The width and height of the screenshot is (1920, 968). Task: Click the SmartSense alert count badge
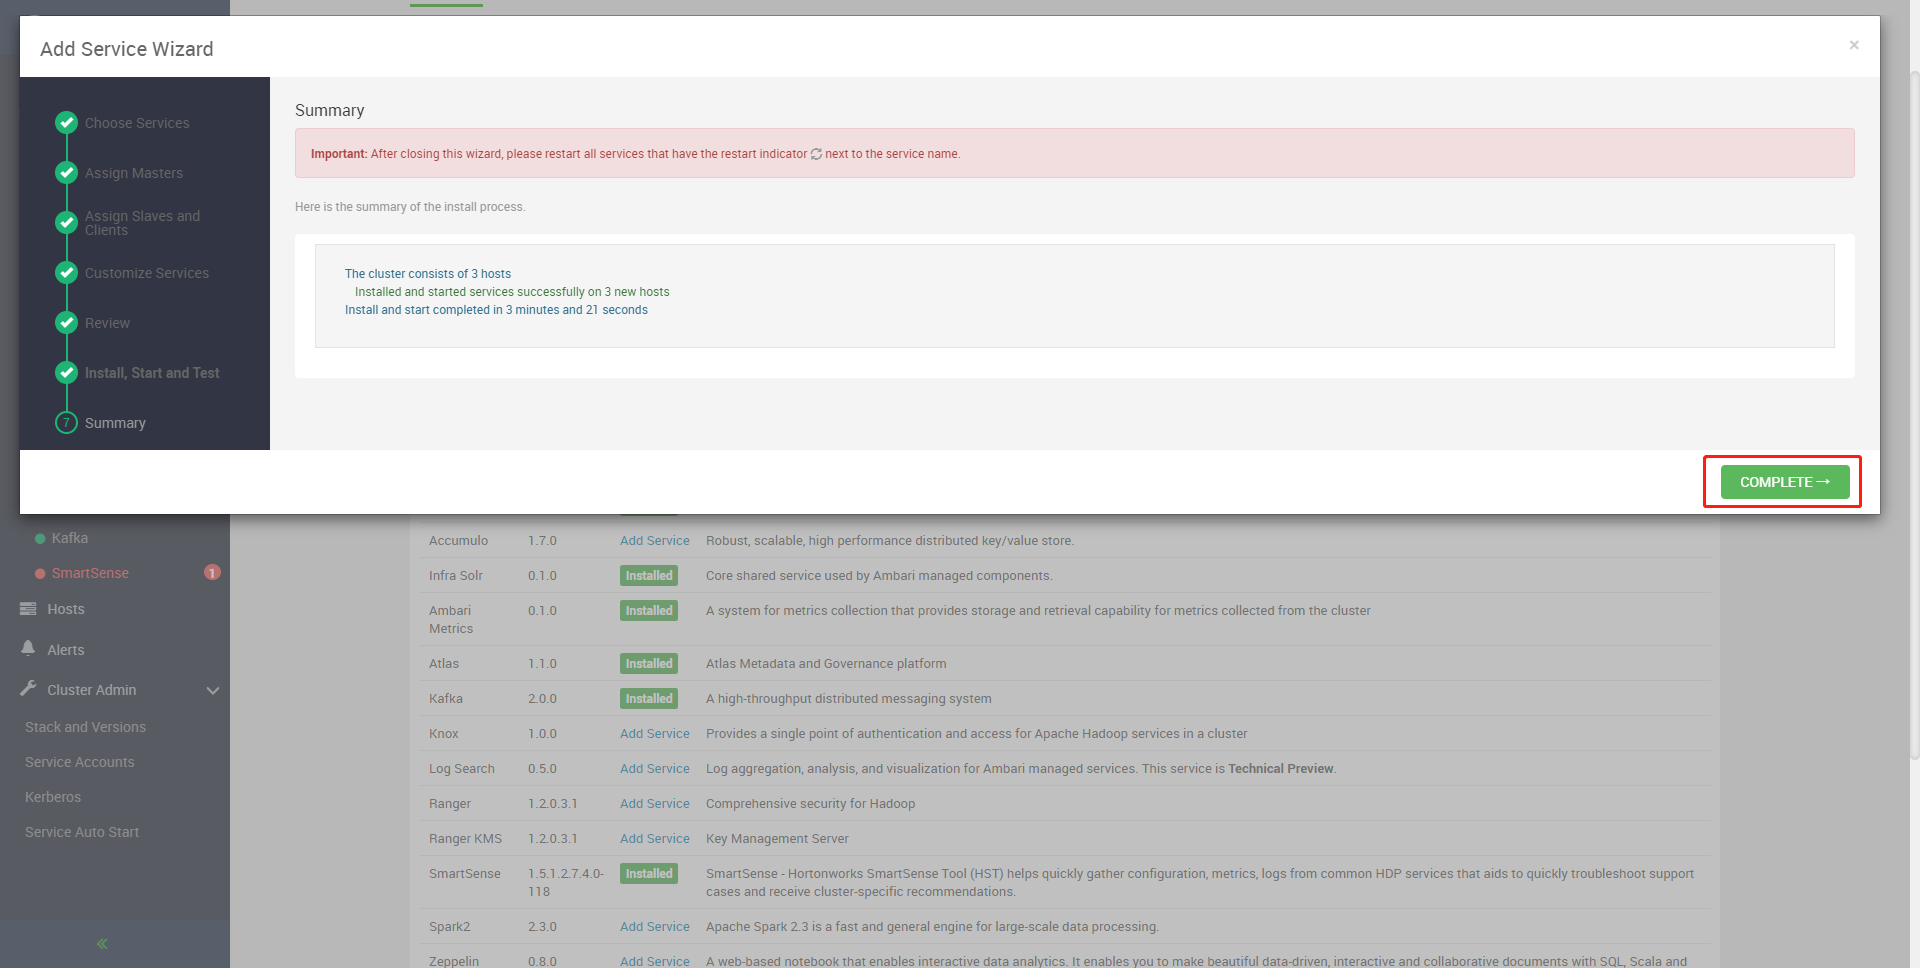pos(212,572)
